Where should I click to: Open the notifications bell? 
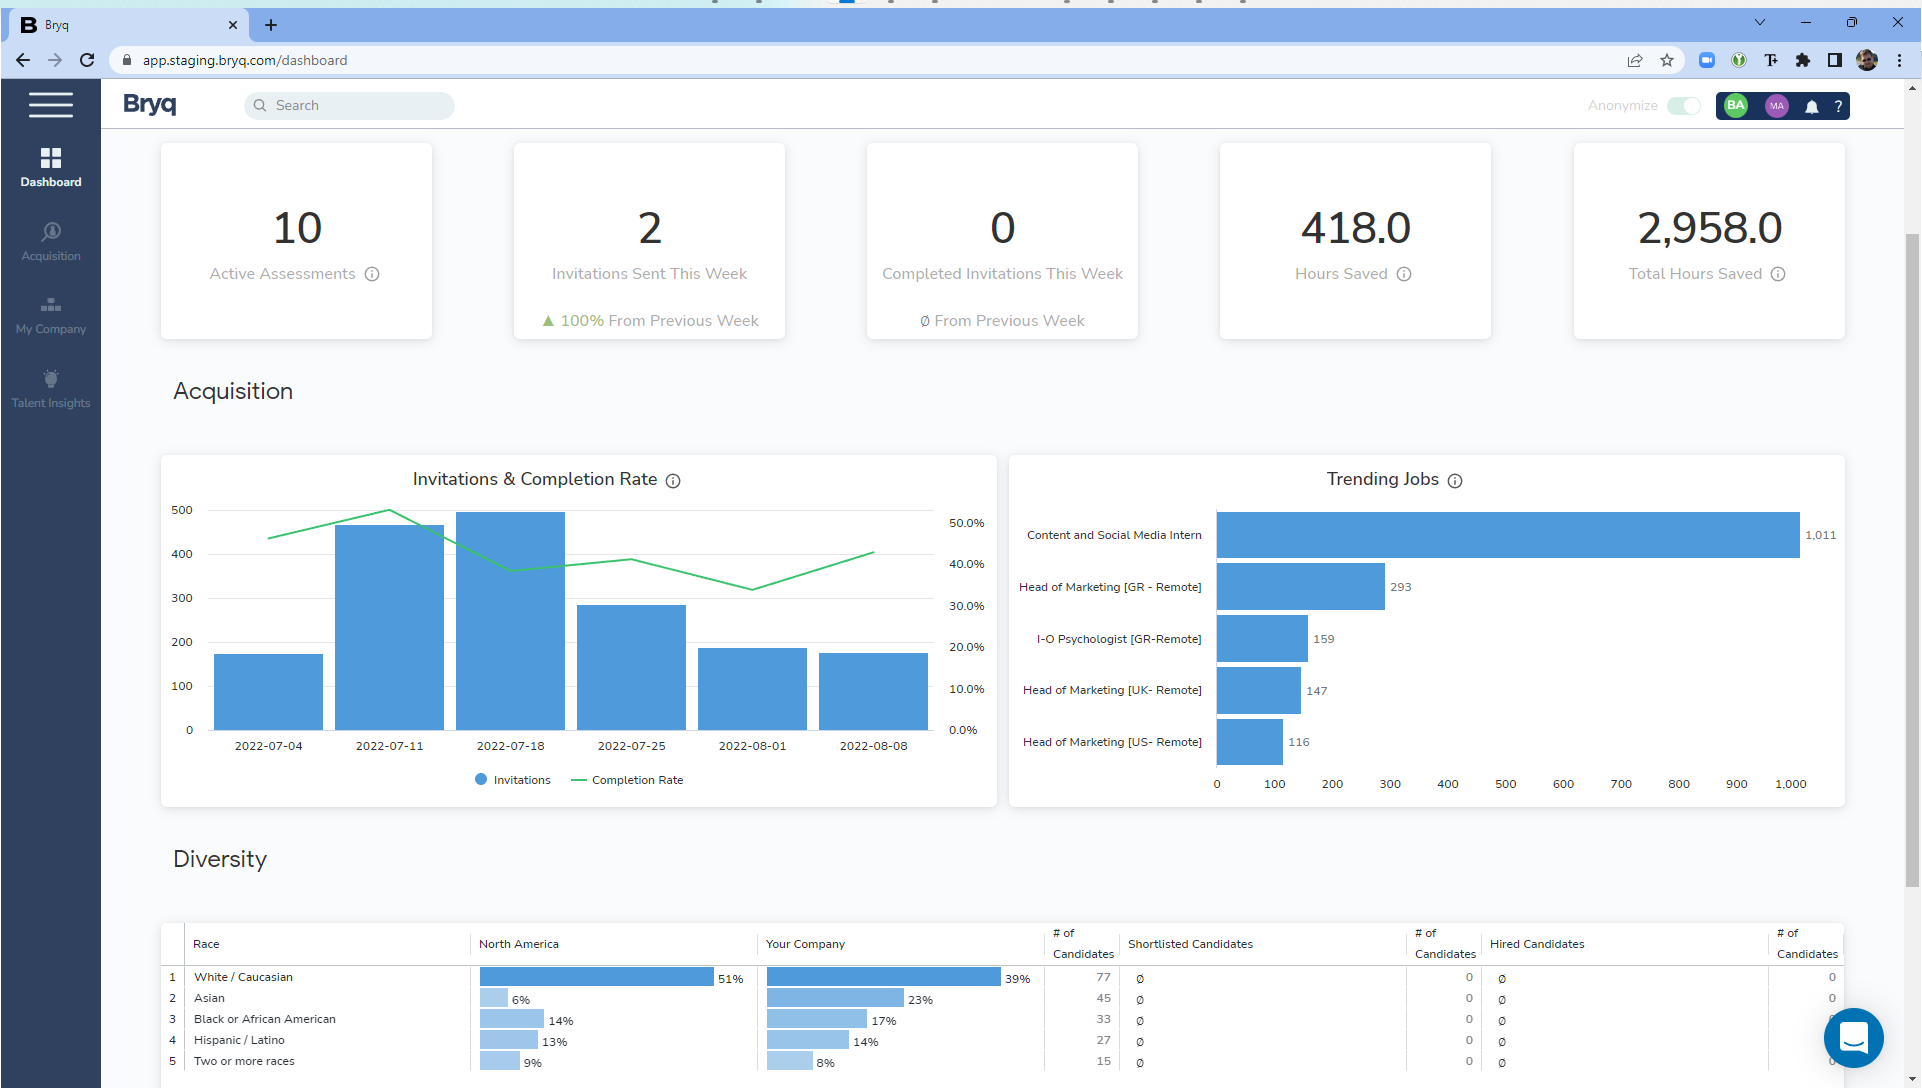[1811, 106]
